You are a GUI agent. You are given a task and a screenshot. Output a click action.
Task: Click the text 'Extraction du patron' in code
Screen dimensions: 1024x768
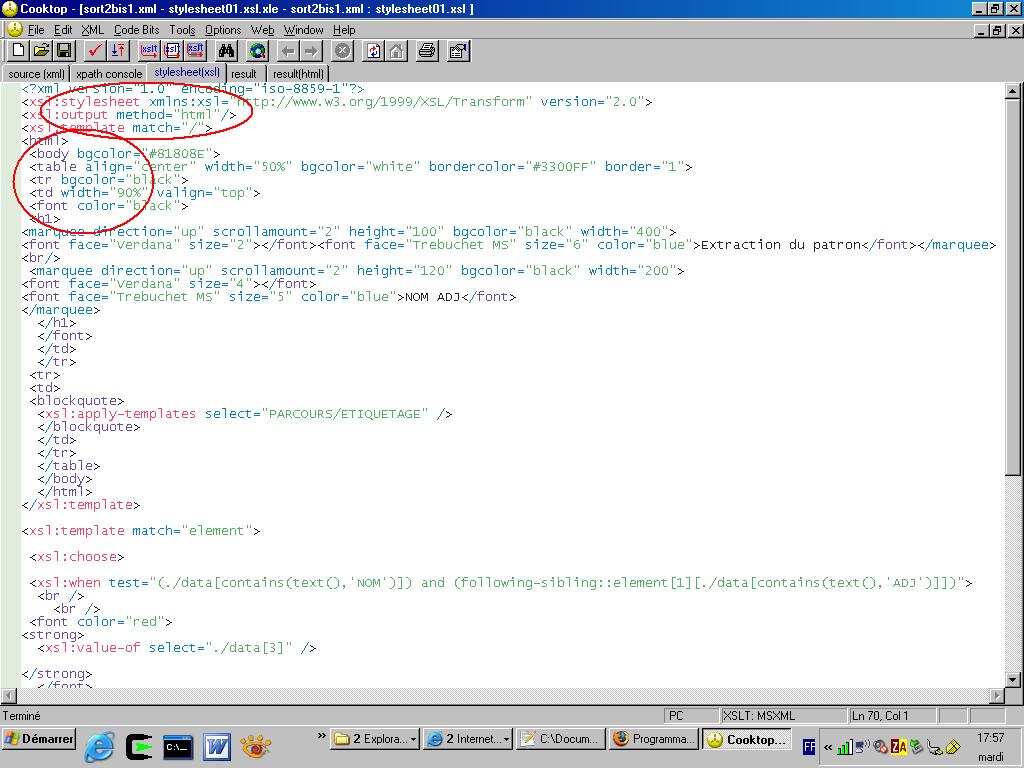pyautogui.click(x=781, y=245)
